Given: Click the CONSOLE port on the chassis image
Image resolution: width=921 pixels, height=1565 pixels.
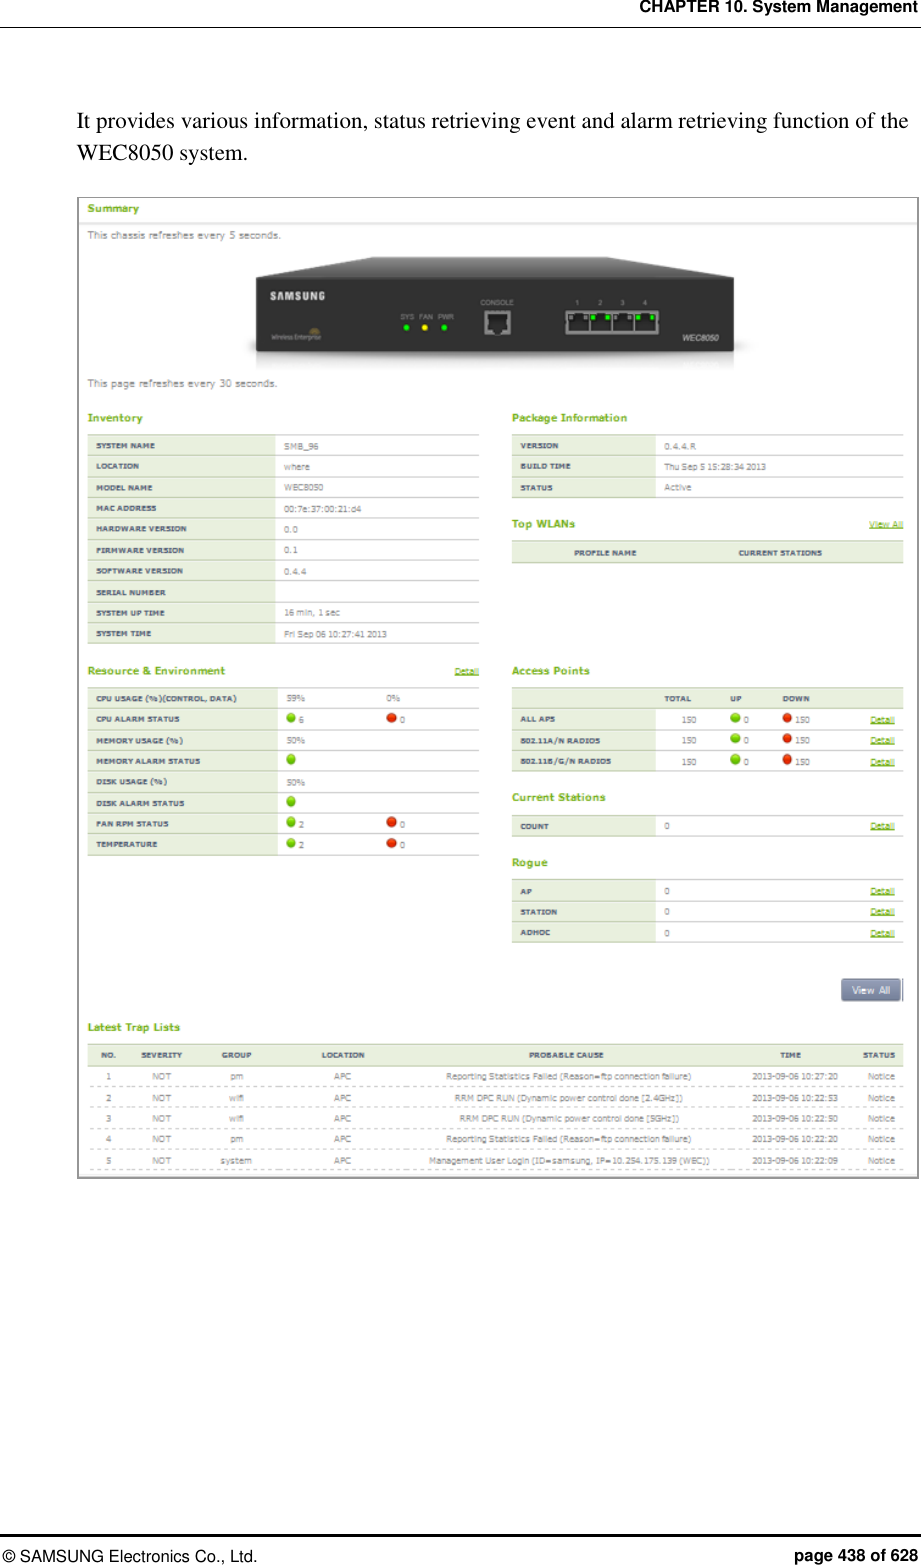Looking at the screenshot, I should click(x=497, y=322).
